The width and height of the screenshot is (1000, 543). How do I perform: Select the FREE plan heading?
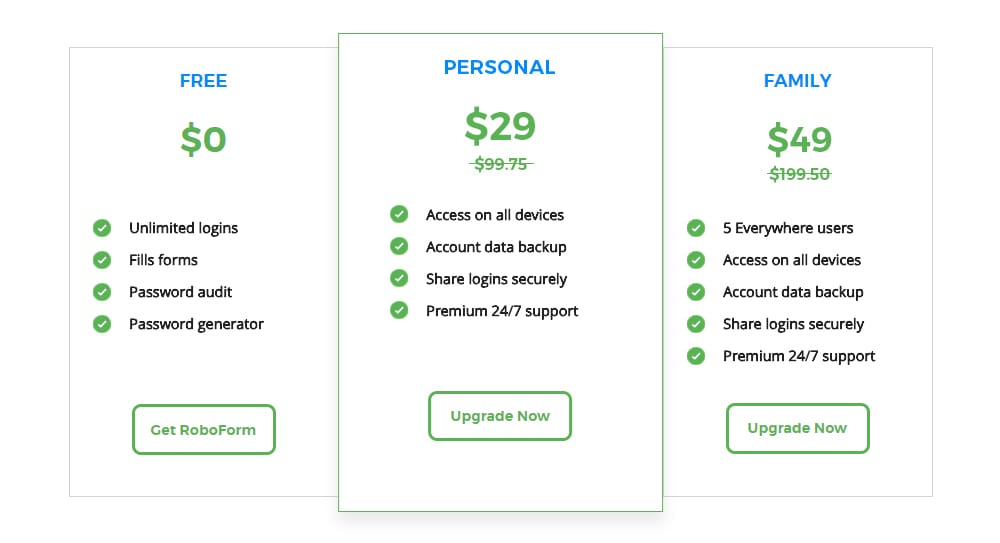tap(204, 81)
